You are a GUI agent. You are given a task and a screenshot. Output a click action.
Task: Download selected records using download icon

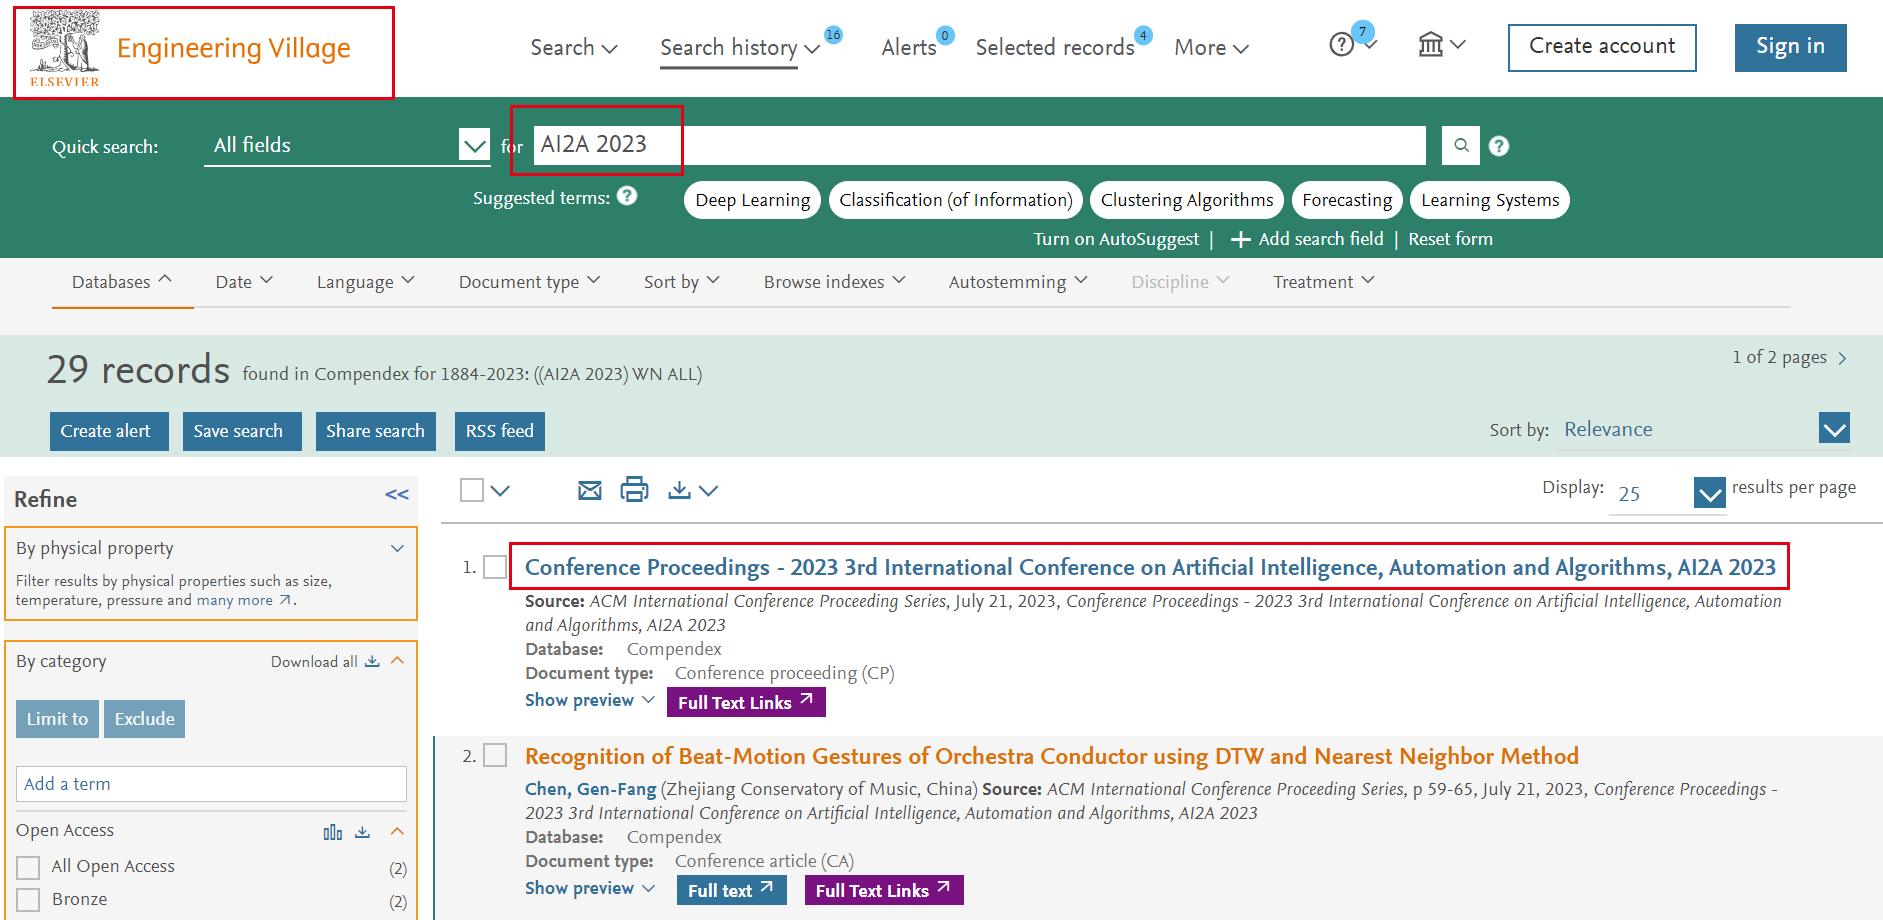pyautogui.click(x=680, y=490)
